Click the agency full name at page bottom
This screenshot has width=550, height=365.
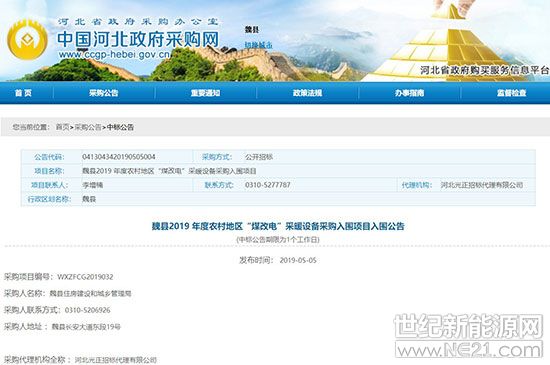[x=115, y=360]
